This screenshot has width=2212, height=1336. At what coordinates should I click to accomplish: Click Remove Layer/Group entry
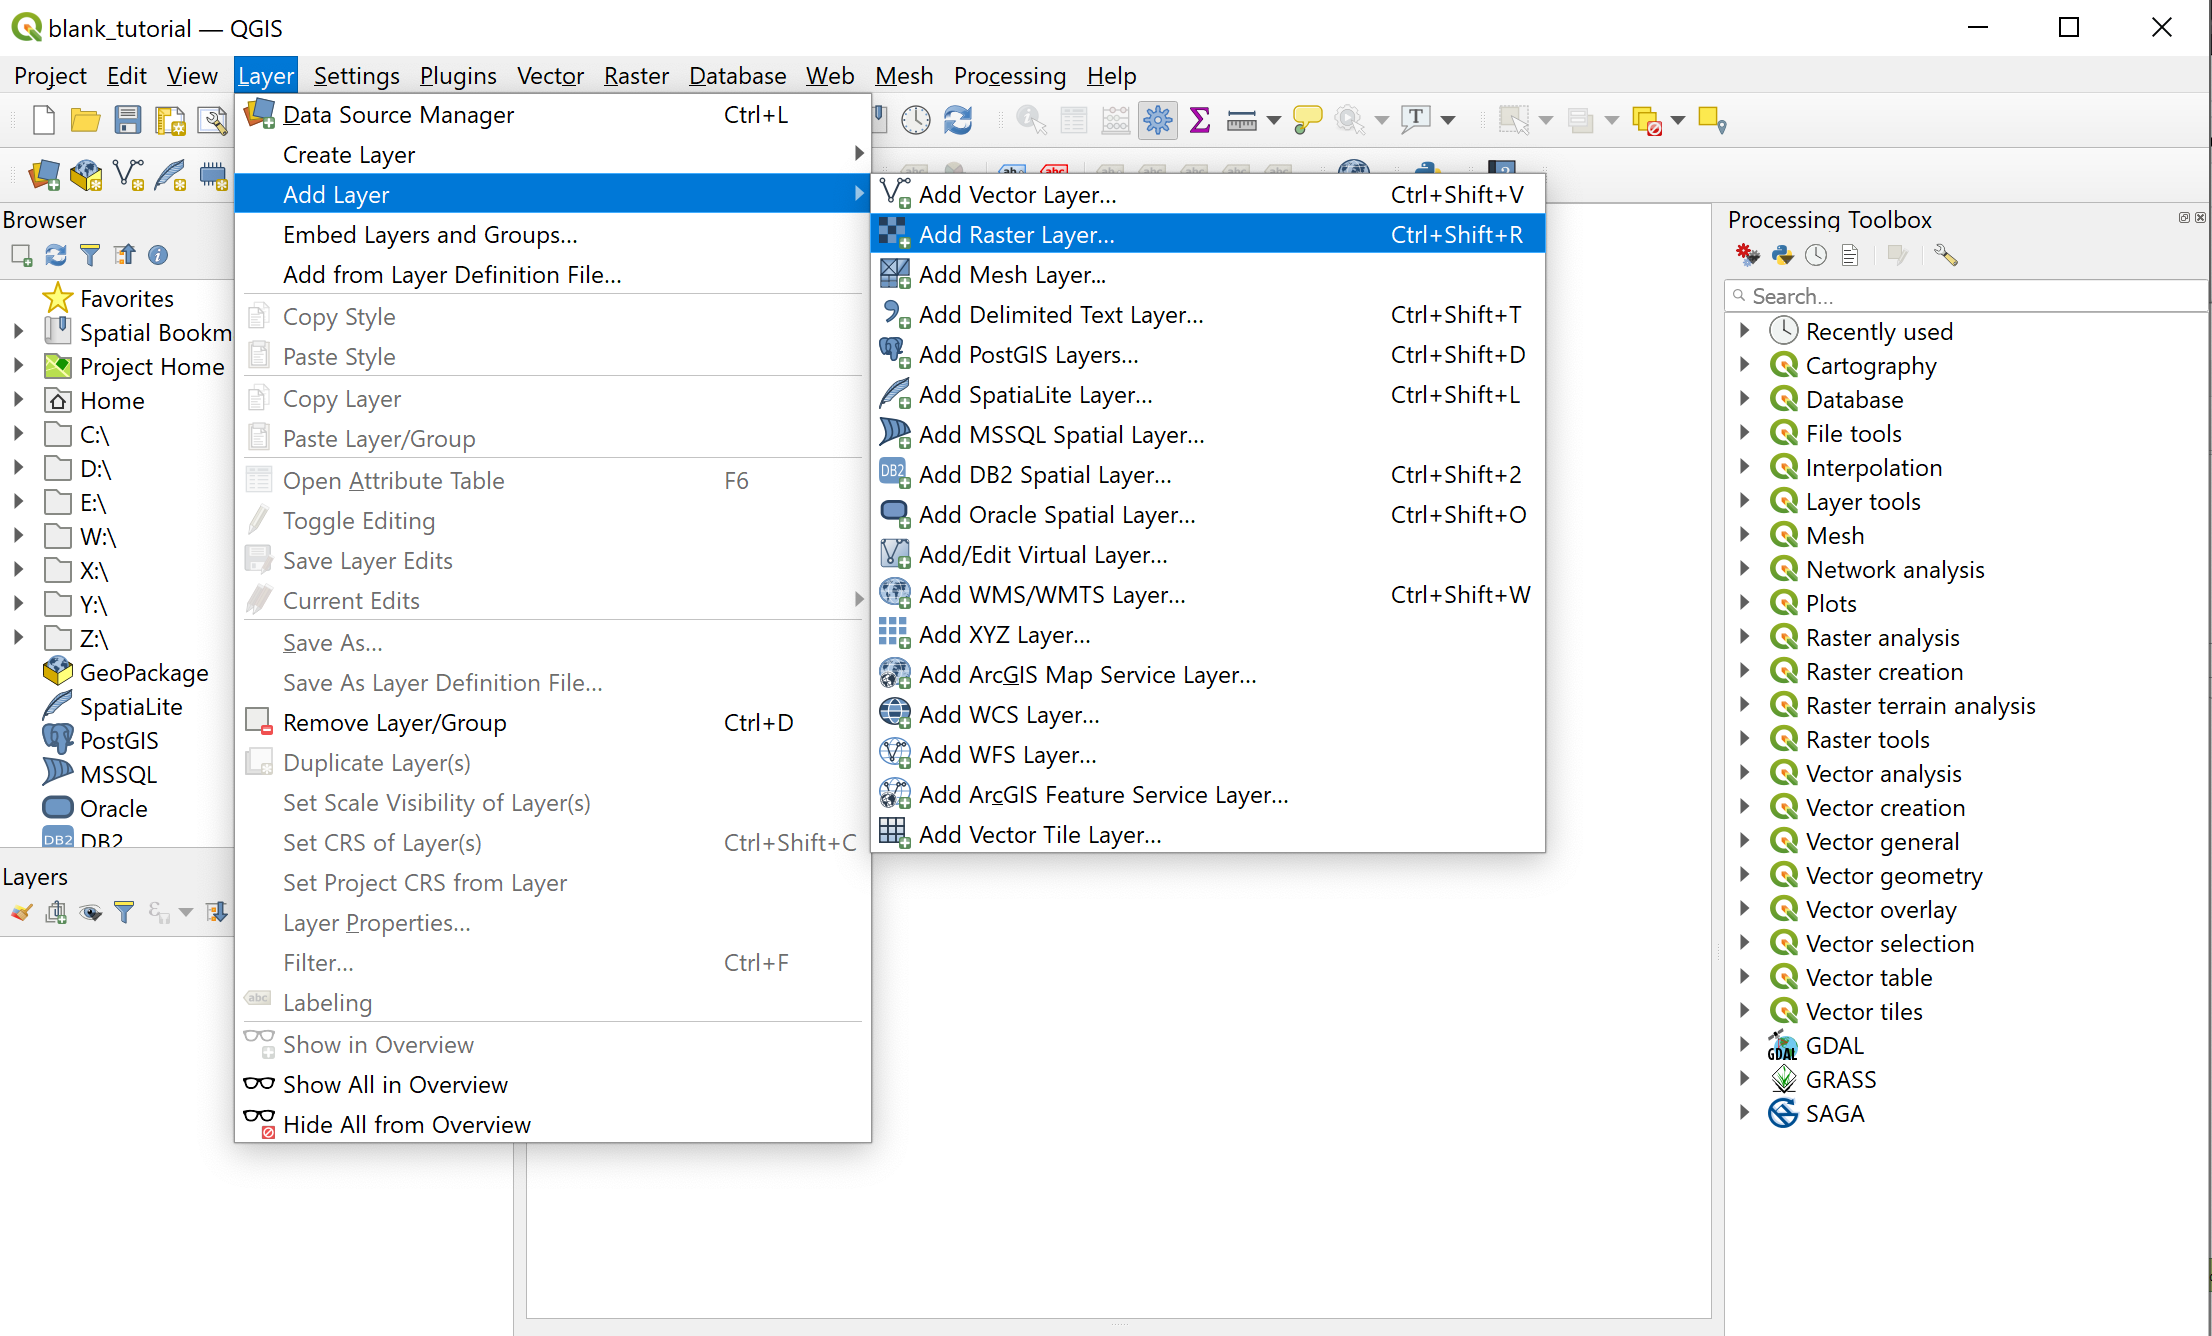553,722
